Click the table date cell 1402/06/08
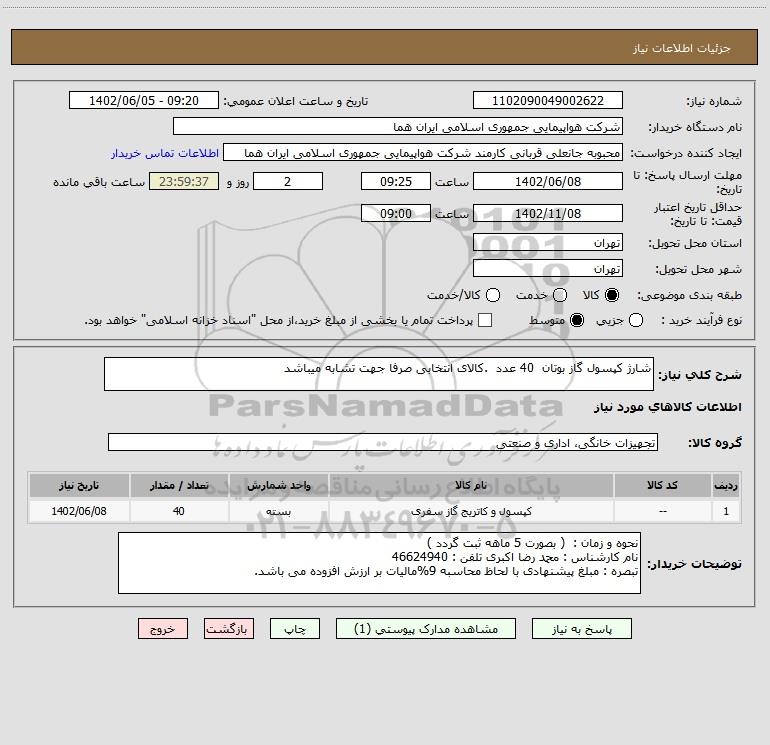The height and width of the screenshot is (745, 770). [x=79, y=511]
